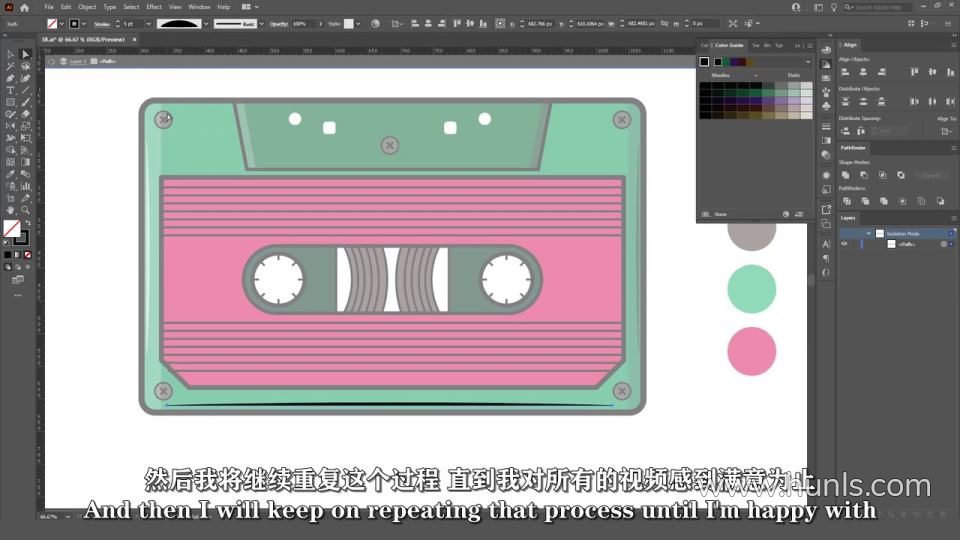The height and width of the screenshot is (540, 960).
Task: Open the harmony rules dropdown in Color Guide
Action: coord(808,62)
